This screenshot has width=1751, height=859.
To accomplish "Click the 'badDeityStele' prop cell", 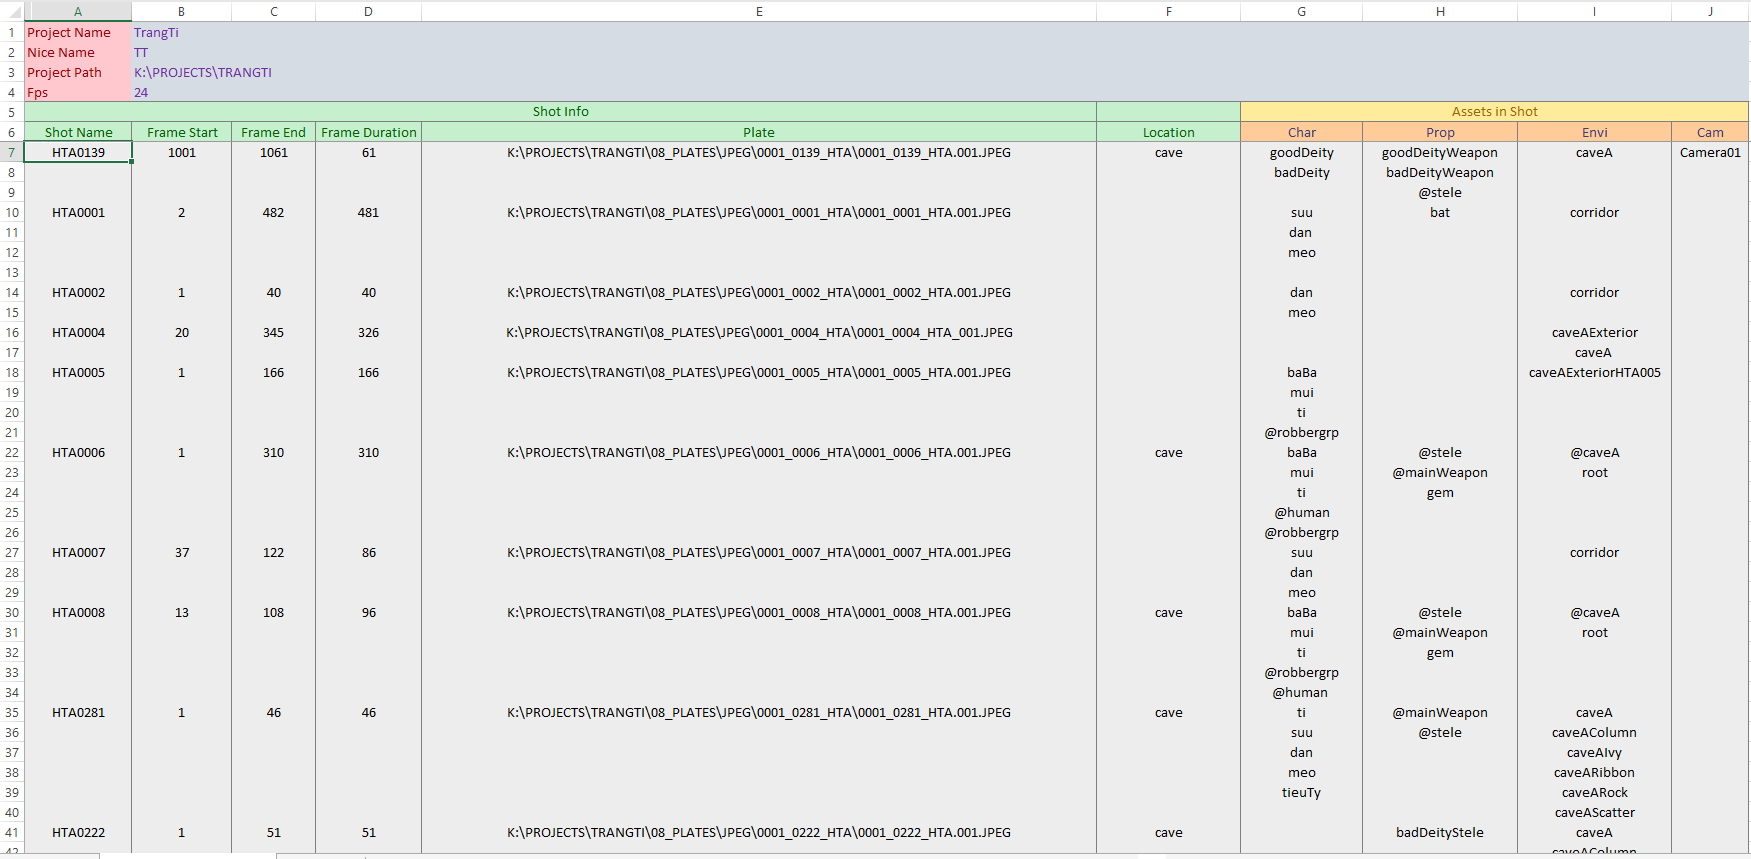I will click(1440, 832).
